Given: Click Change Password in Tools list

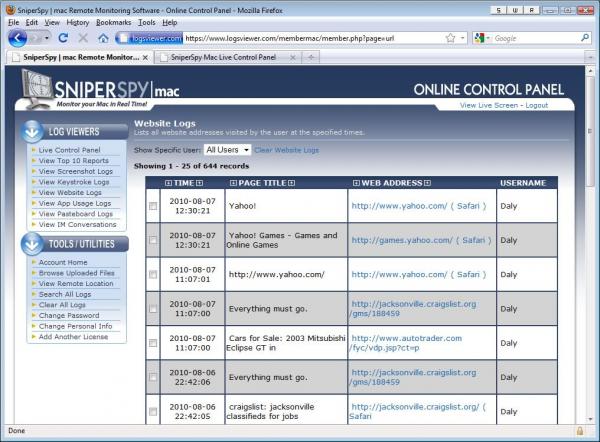Looking at the screenshot, I should tap(69, 316).
